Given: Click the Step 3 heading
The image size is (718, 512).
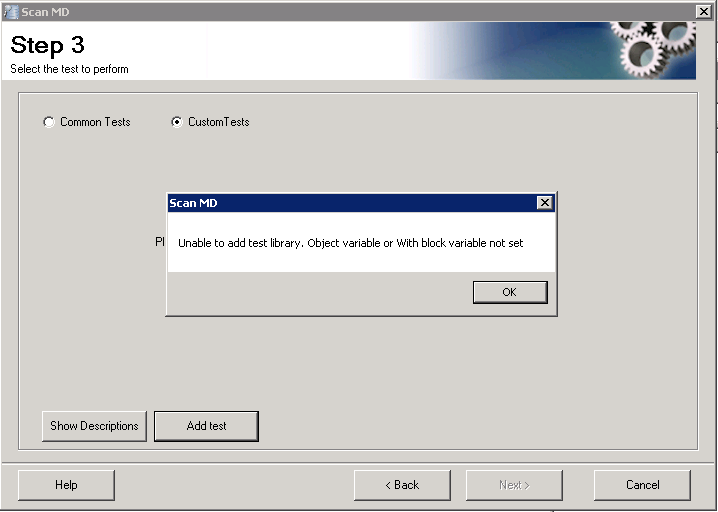Looking at the screenshot, I should coord(47,45).
